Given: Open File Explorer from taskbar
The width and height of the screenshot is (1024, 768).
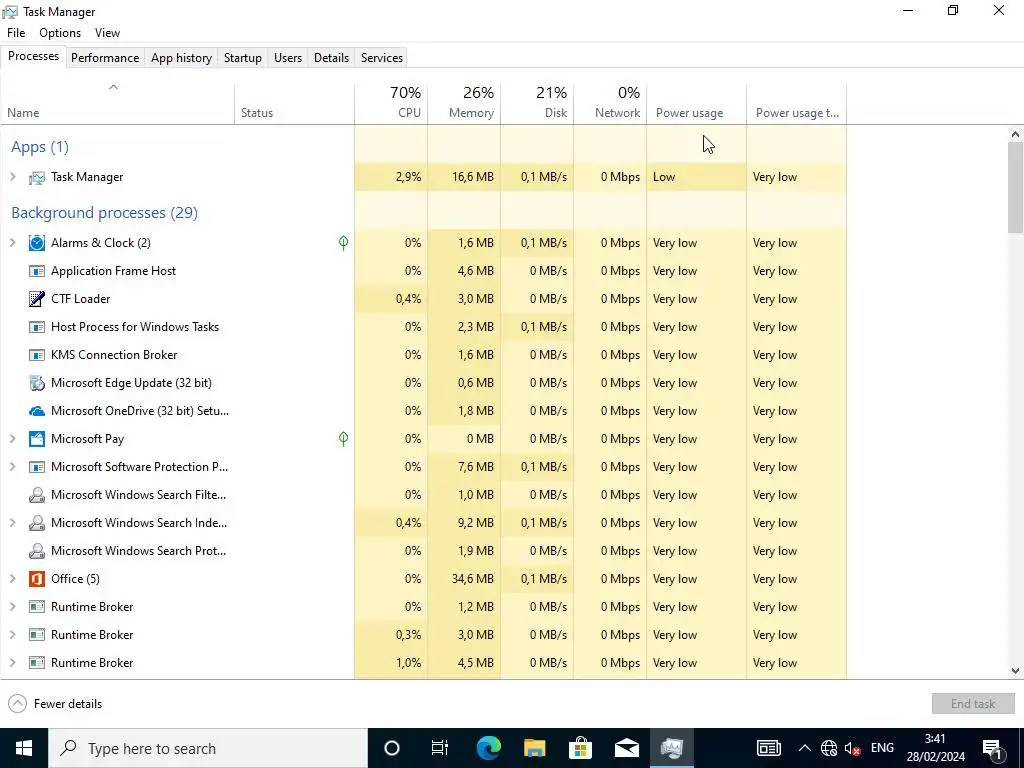Looking at the screenshot, I should [x=534, y=748].
